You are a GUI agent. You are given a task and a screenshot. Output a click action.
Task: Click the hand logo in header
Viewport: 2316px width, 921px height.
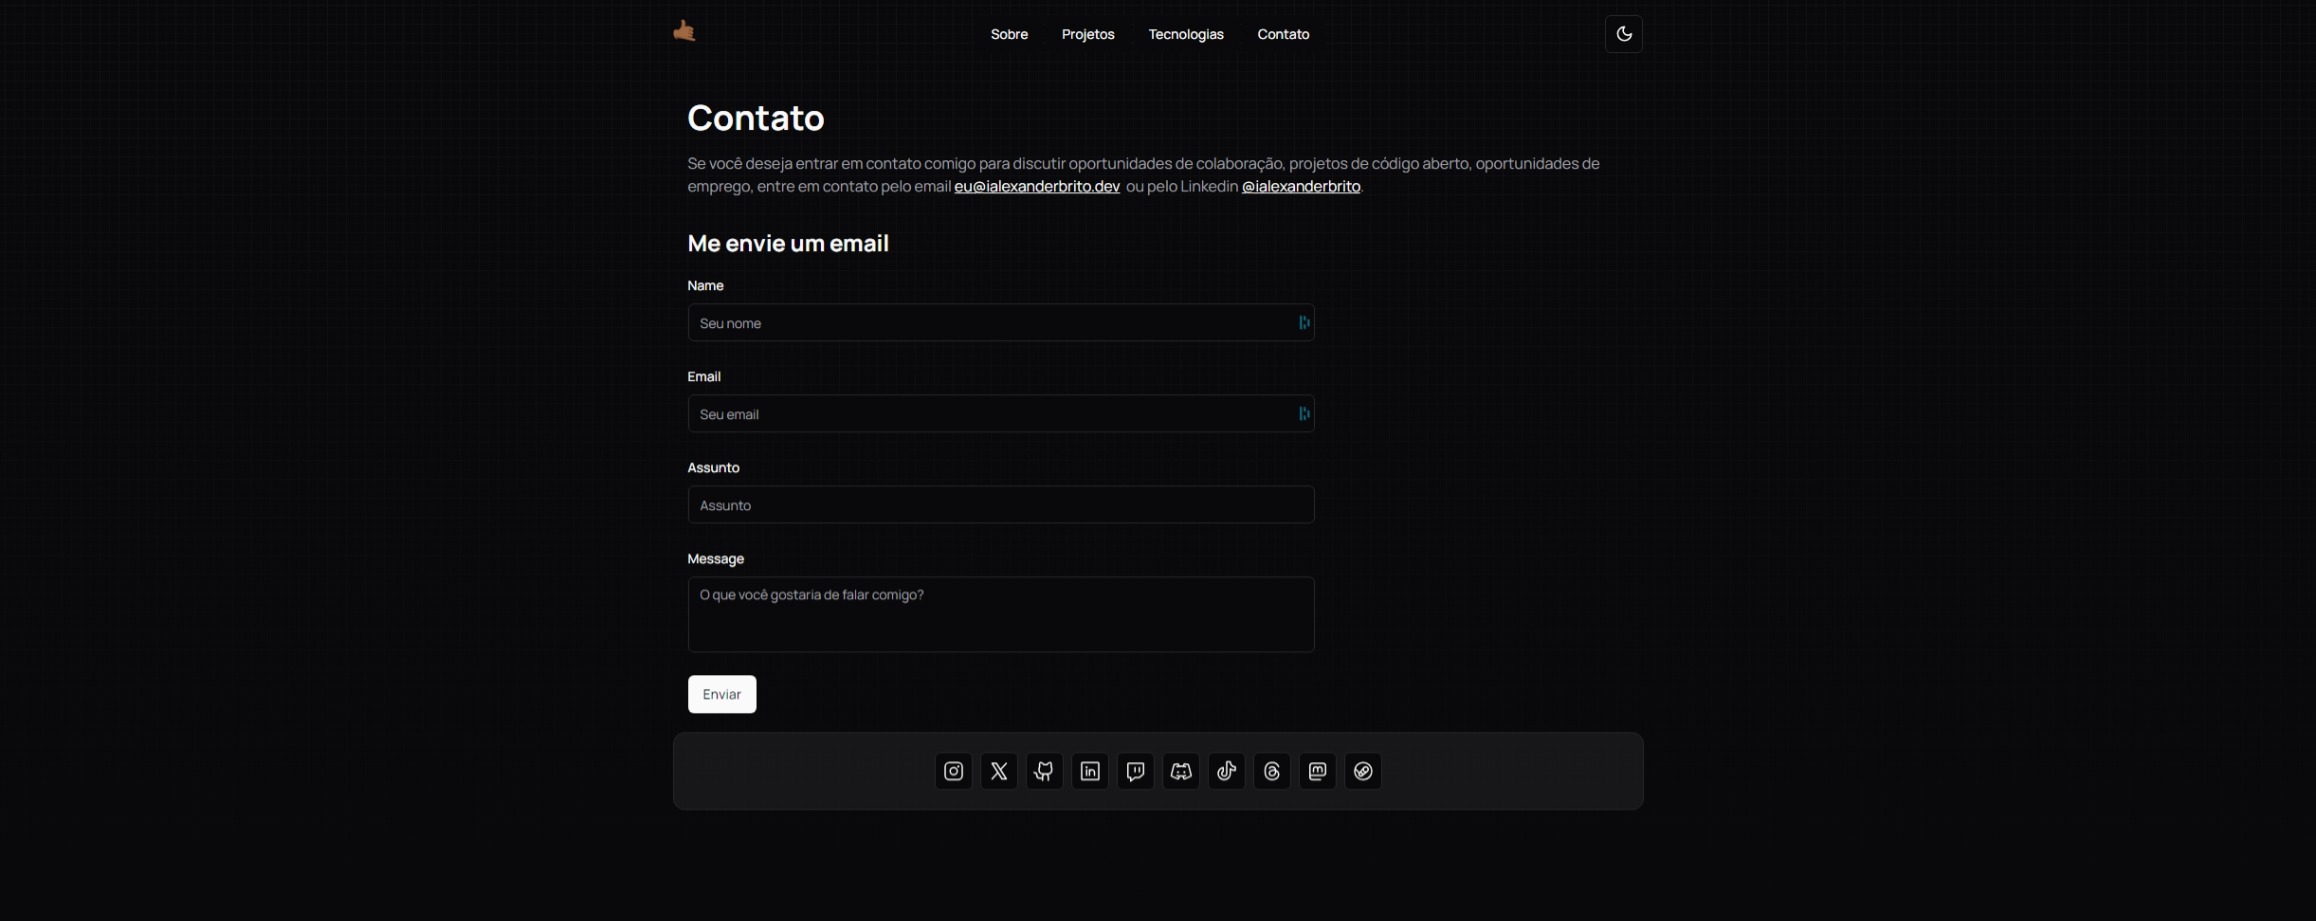pos(684,32)
